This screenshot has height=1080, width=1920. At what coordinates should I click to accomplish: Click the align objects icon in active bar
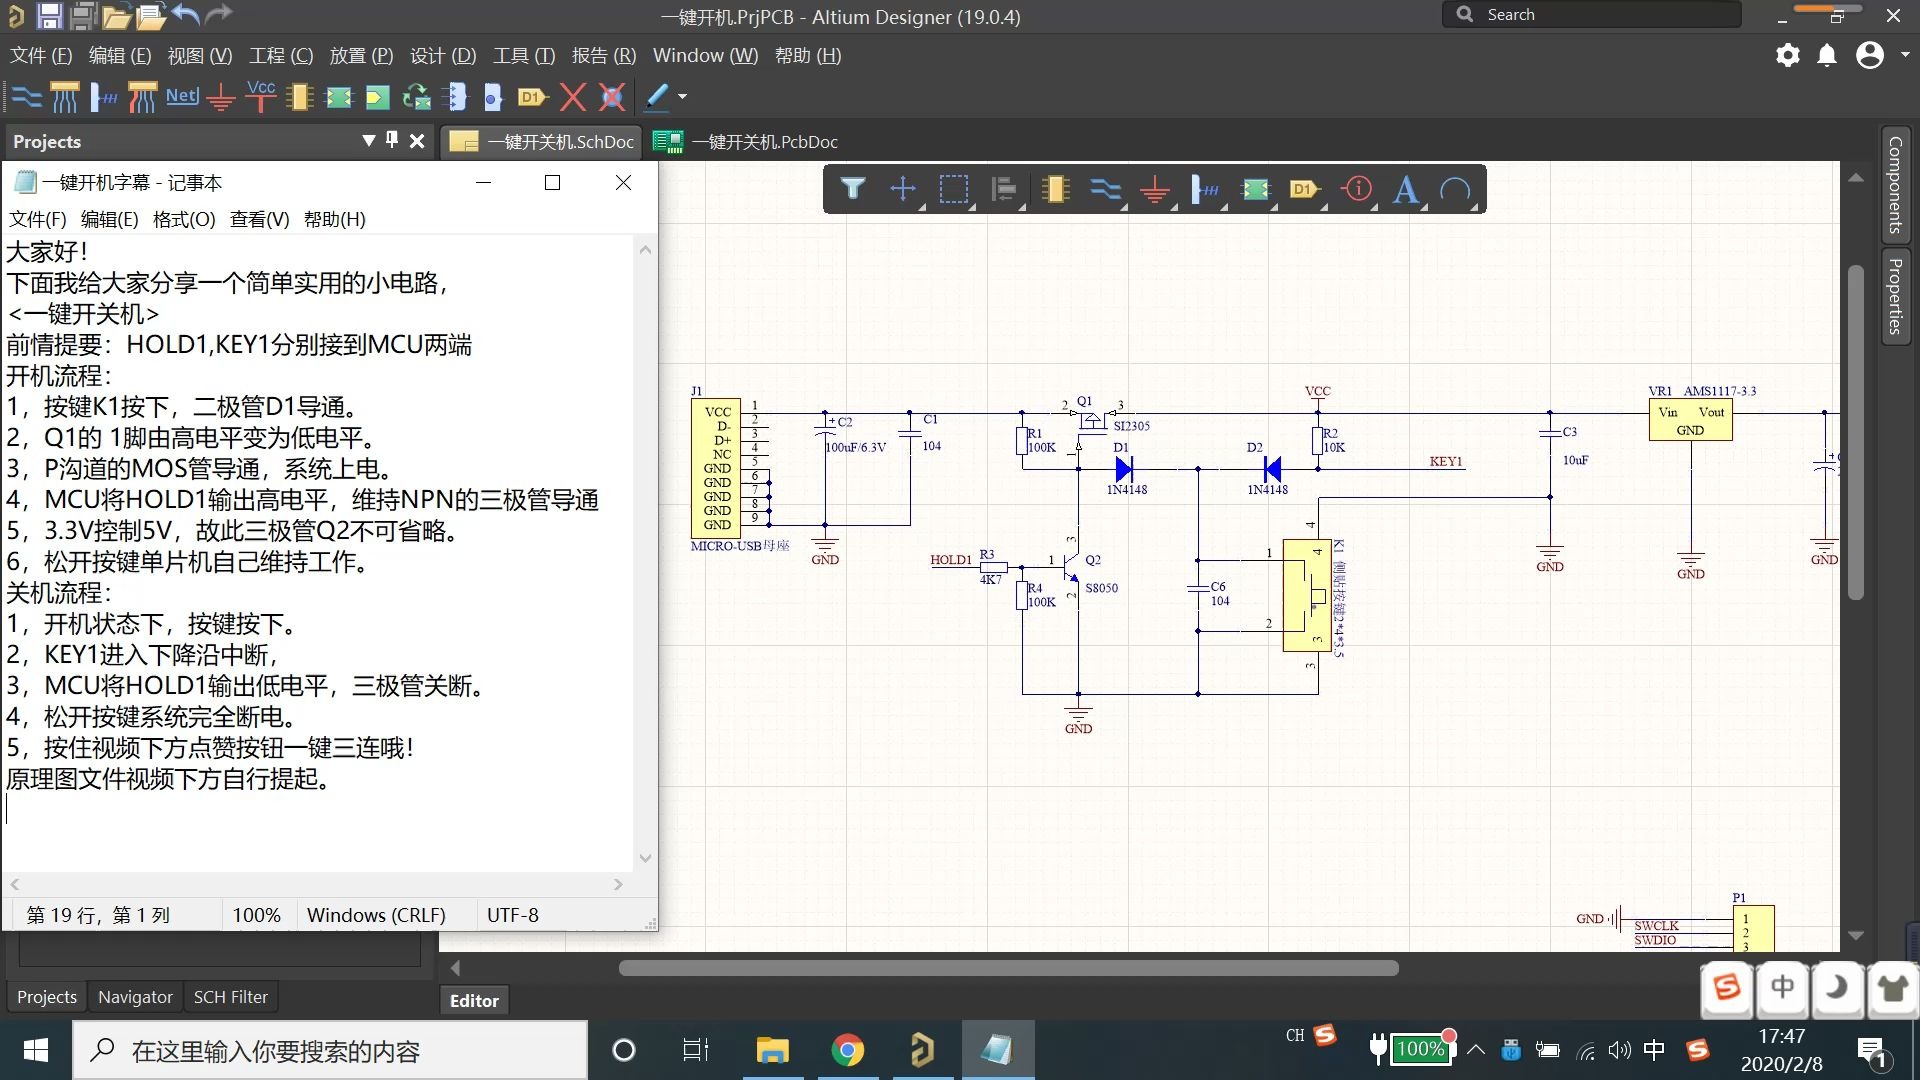1003,188
